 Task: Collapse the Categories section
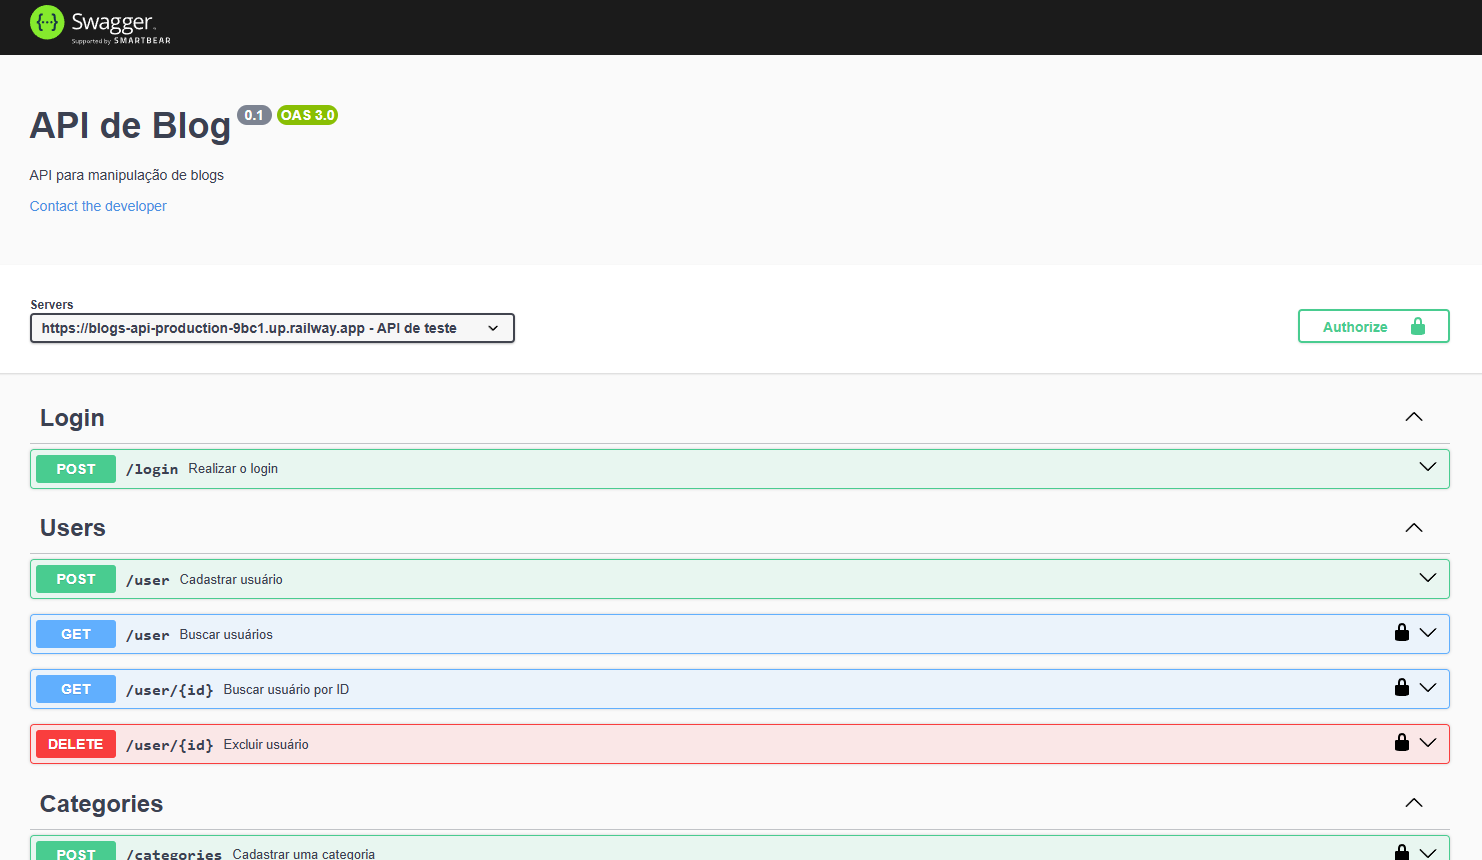[x=1413, y=802]
